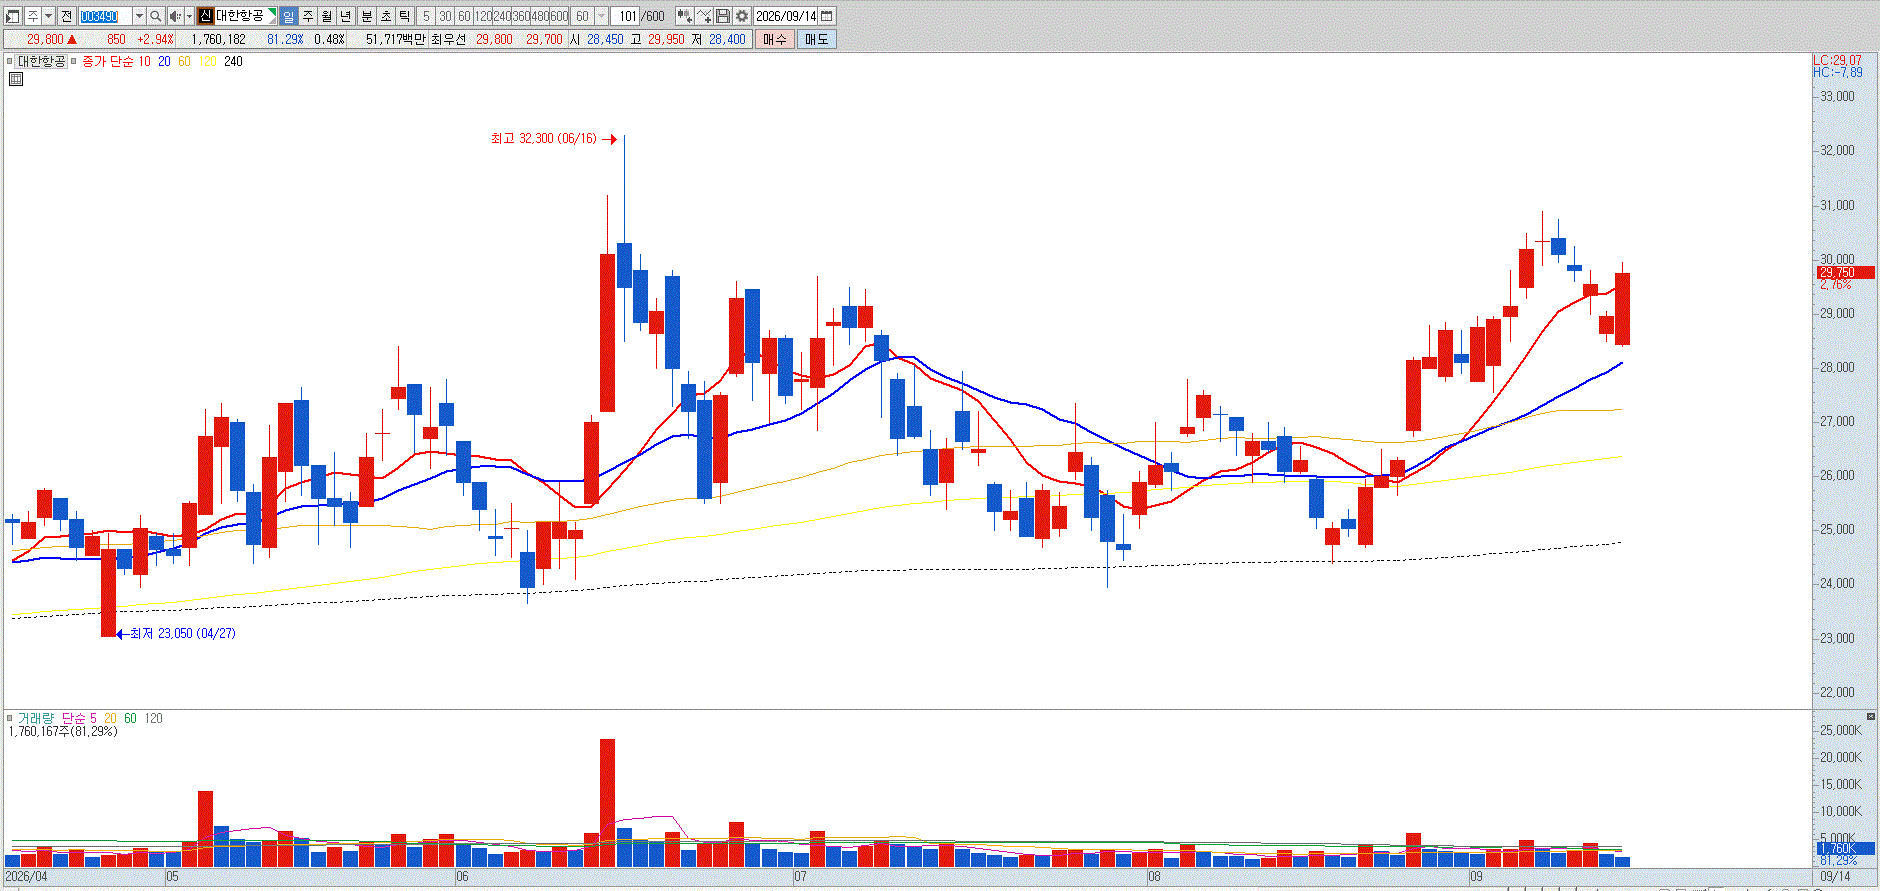Click the 매도 sell button

click(816, 39)
